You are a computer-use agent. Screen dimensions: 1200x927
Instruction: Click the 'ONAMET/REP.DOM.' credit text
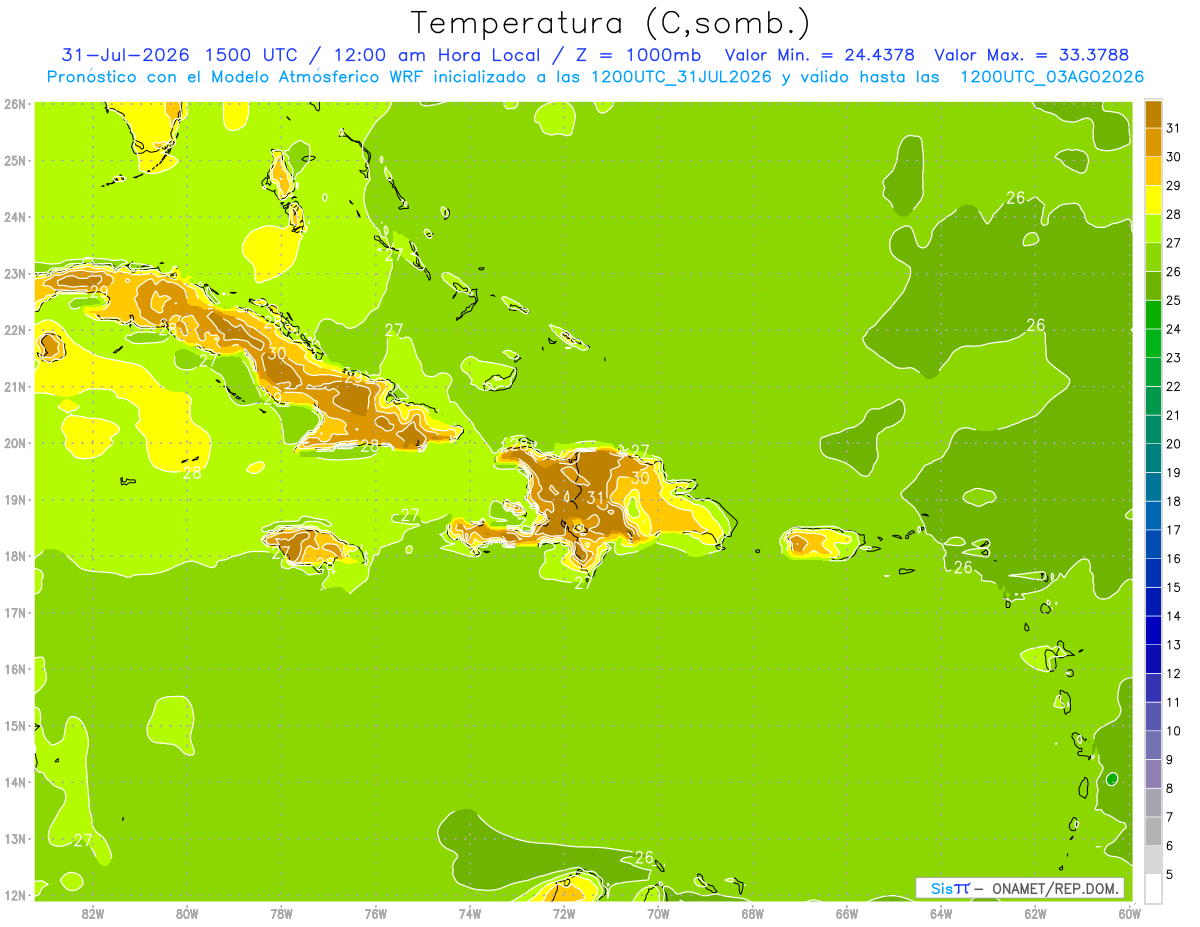pyautogui.click(x=1055, y=888)
